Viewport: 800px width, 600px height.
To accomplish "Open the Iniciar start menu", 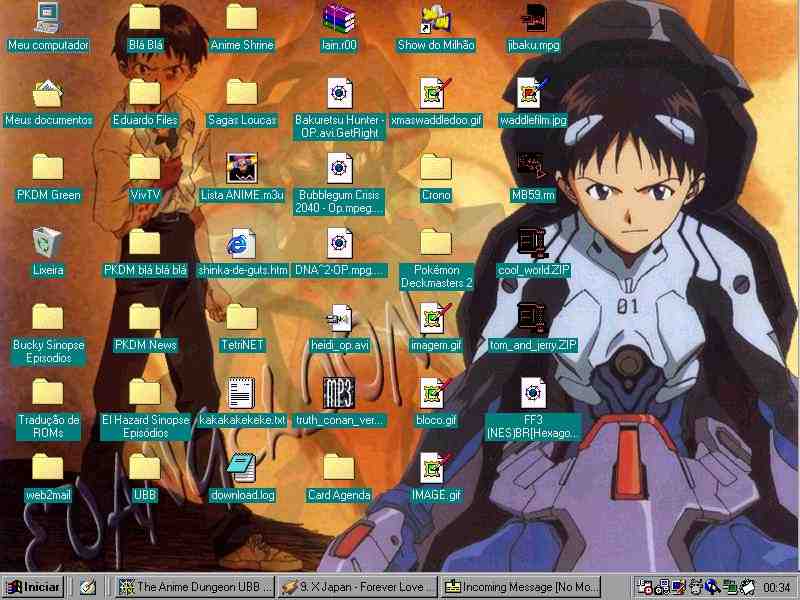I will 33,587.
